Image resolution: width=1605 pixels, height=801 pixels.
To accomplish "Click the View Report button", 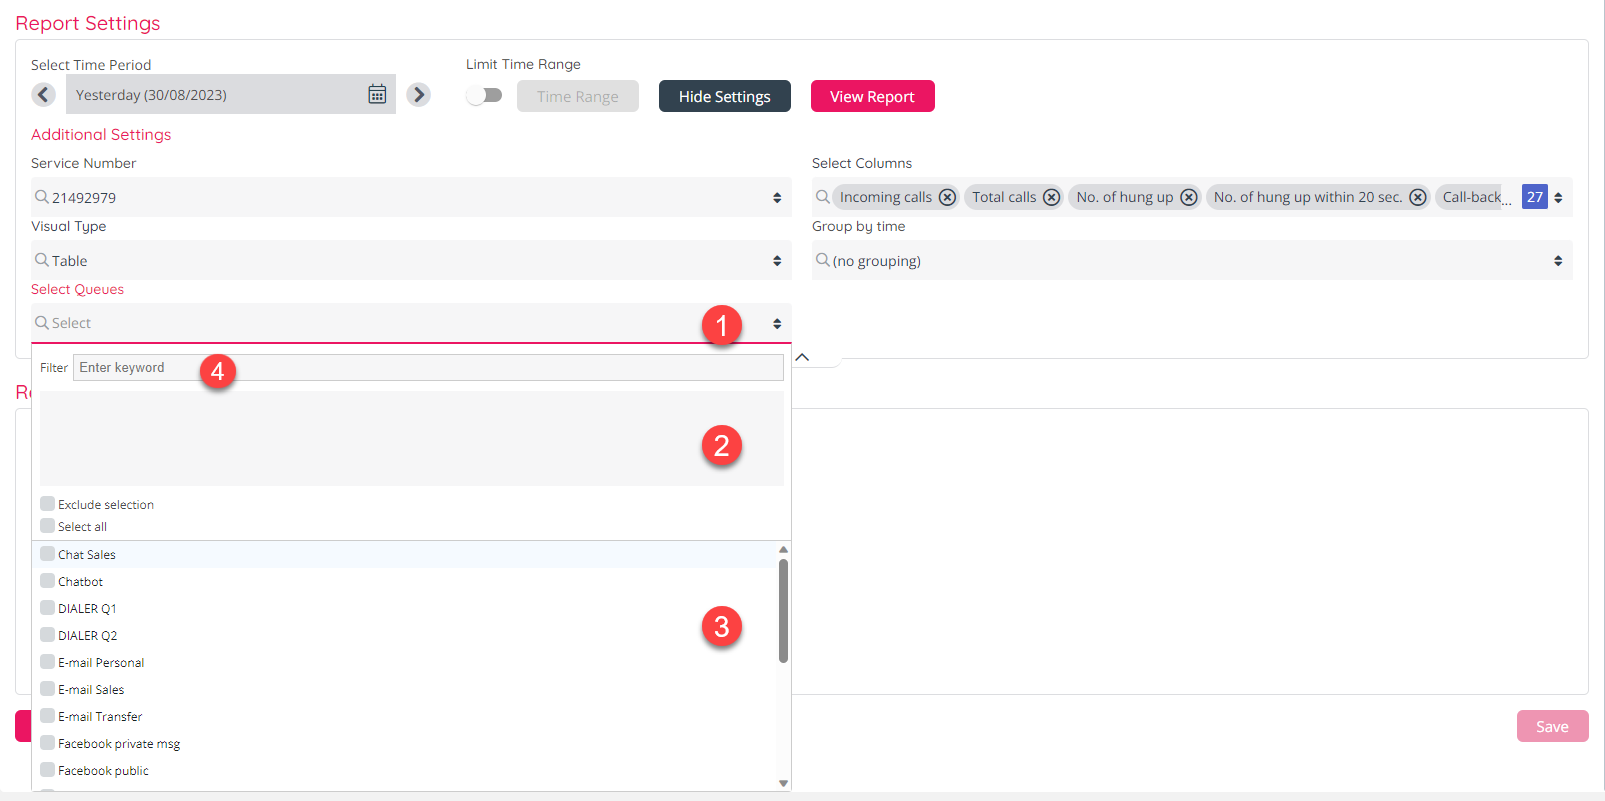I will [x=872, y=96].
